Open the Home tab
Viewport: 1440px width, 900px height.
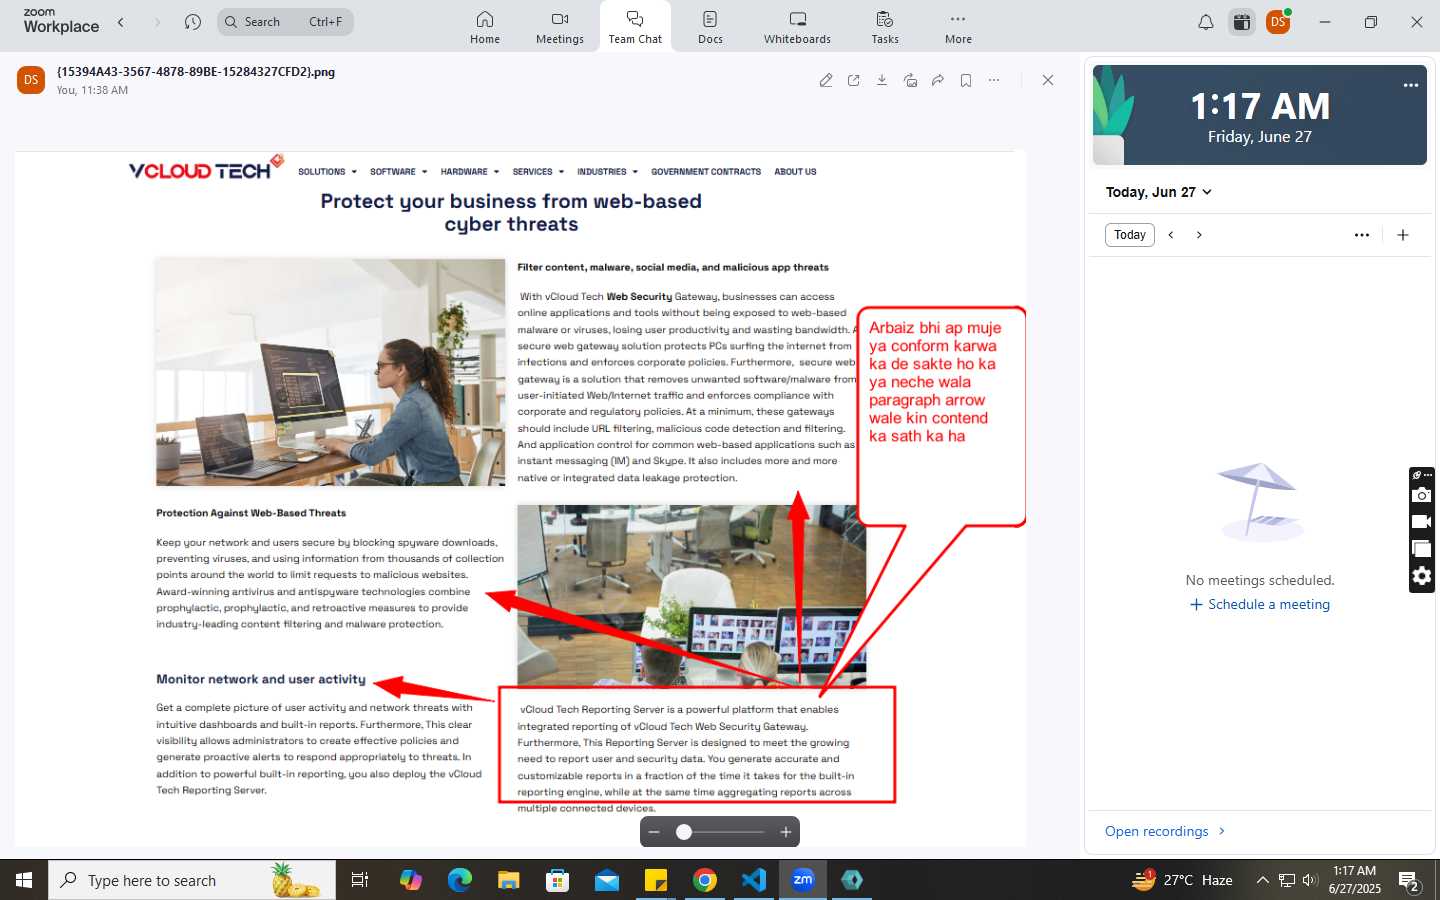click(x=485, y=27)
